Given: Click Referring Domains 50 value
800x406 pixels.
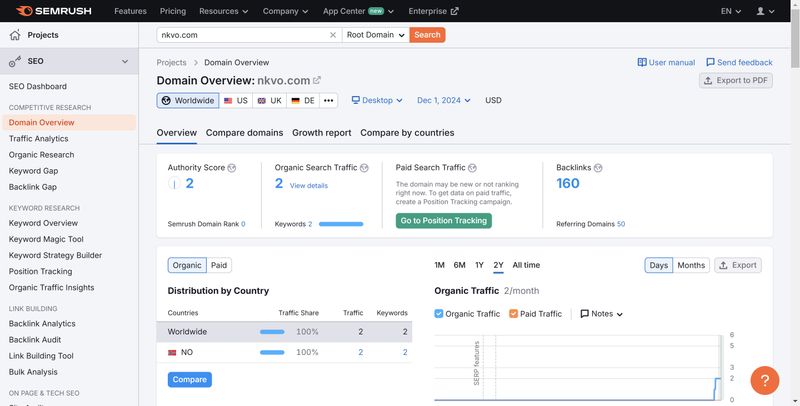Looking at the screenshot, I should [621, 224].
